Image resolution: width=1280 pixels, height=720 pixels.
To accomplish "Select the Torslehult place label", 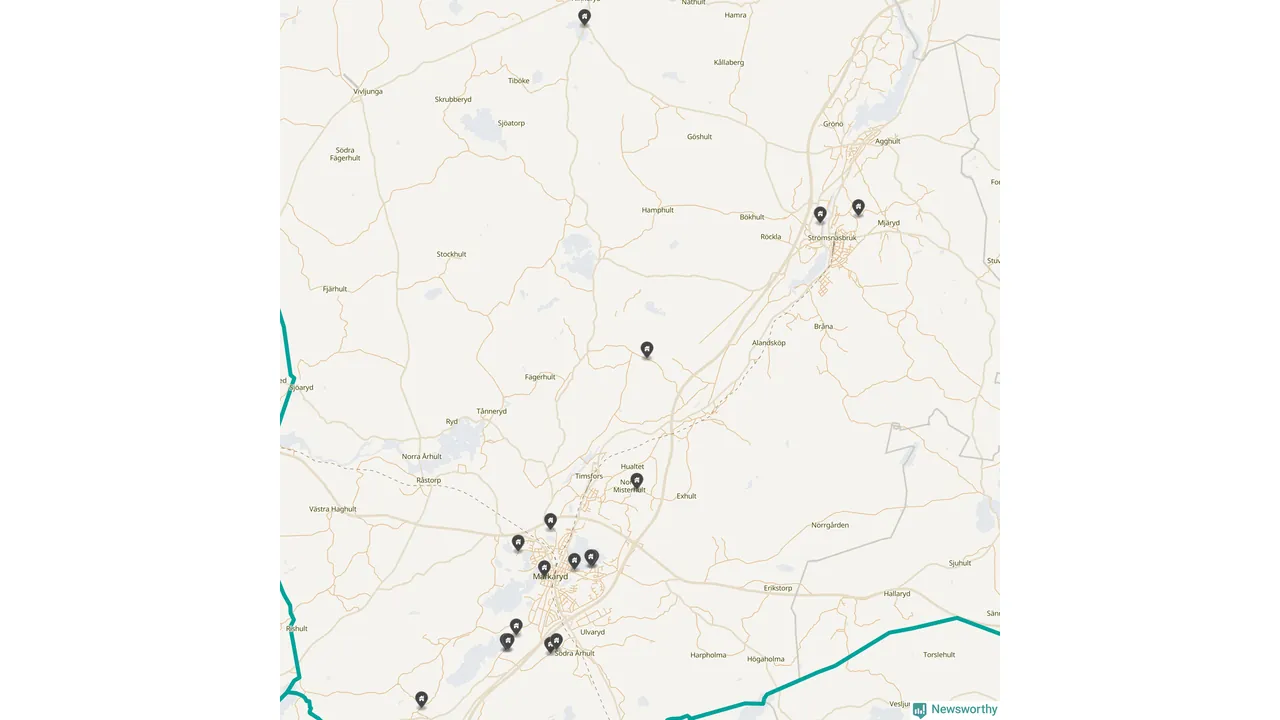I will pyautogui.click(x=939, y=655).
